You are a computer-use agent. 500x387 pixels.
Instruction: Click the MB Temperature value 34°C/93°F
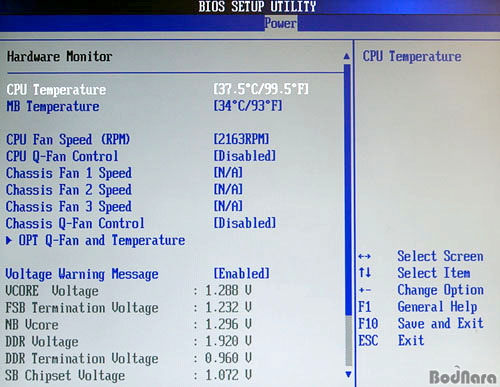[x=248, y=106]
